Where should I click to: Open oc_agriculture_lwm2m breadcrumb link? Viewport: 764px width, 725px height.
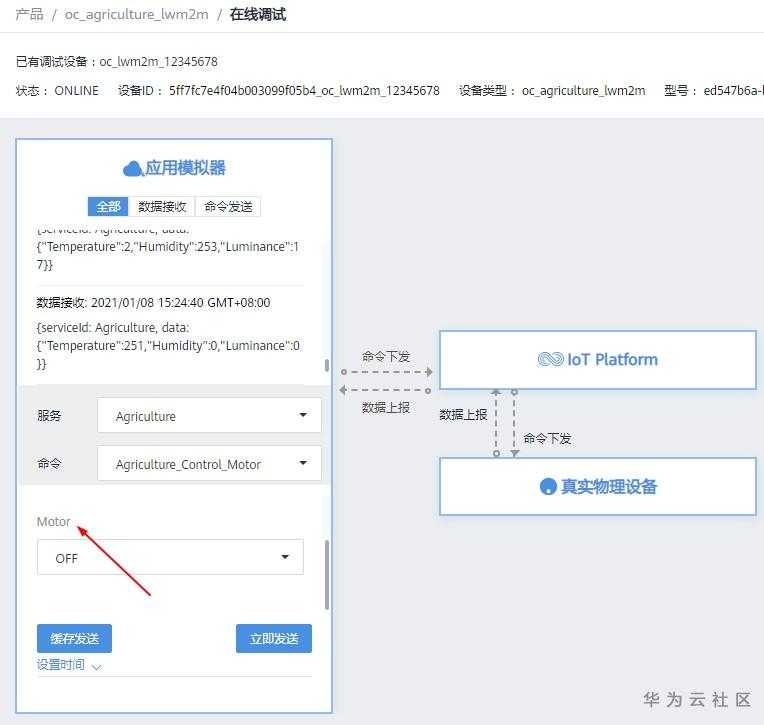[x=136, y=15]
